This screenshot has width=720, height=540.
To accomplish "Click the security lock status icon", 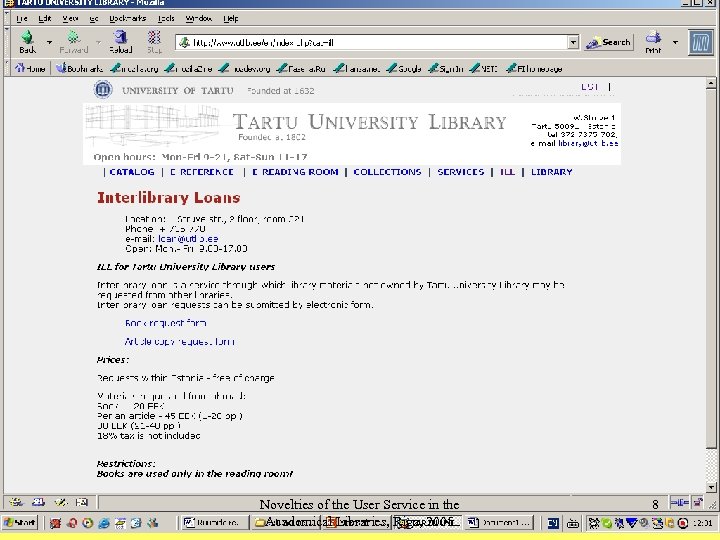I will 698,503.
